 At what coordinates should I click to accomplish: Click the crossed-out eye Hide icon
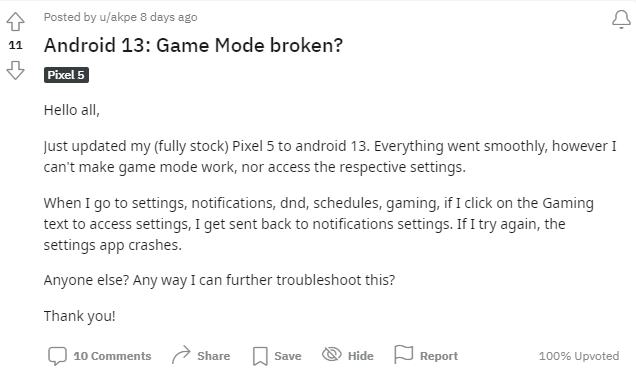[332, 354]
